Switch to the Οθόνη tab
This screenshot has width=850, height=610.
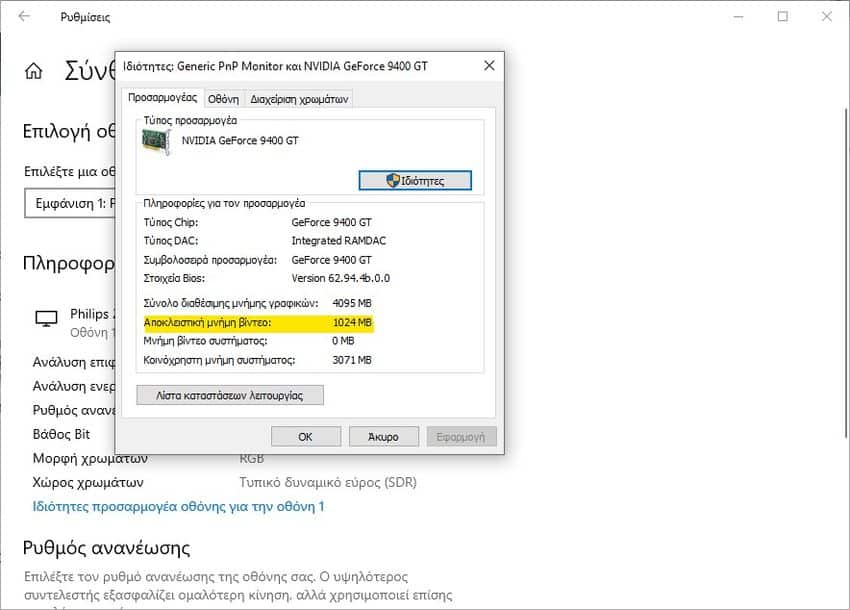tap(223, 99)
